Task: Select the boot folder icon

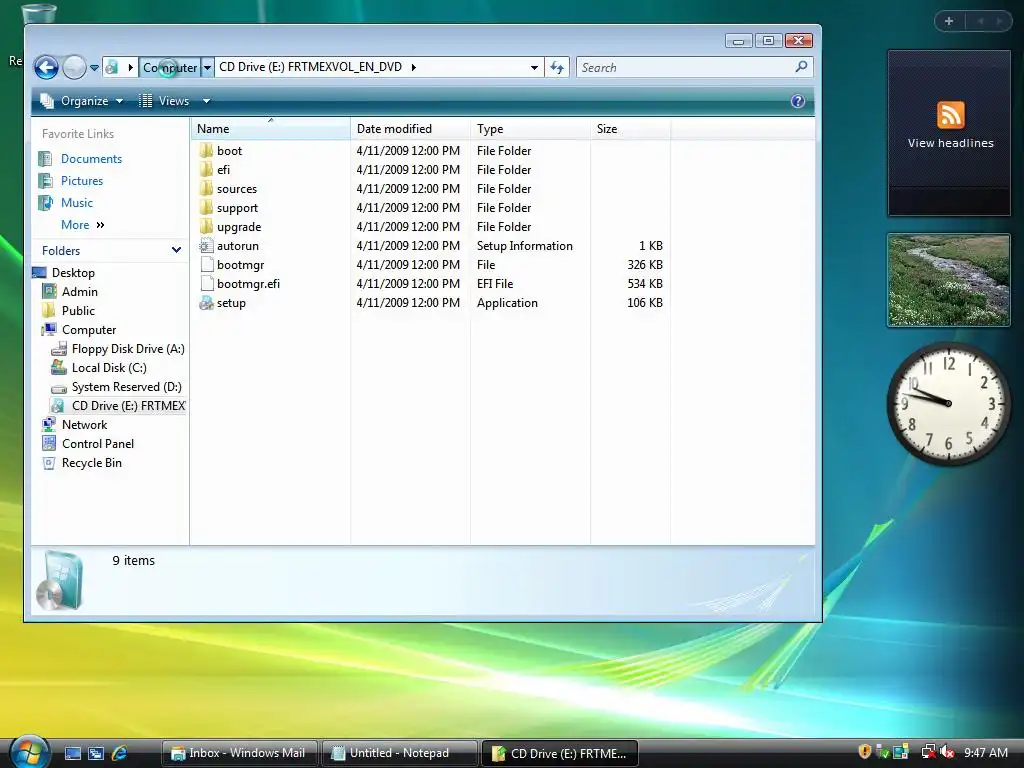Action: coord(206,150)
